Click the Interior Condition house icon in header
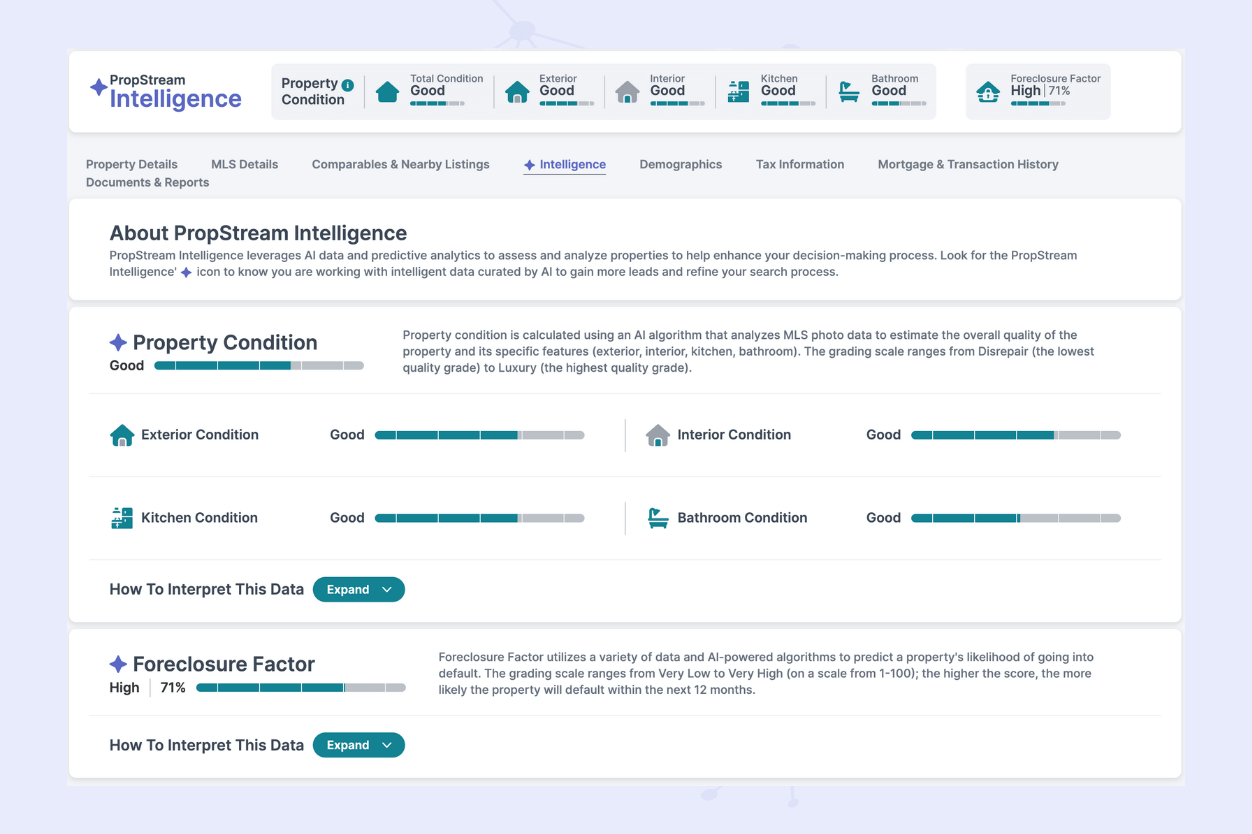The width and height of the screenshot is (1252, 834). point(628,91)
